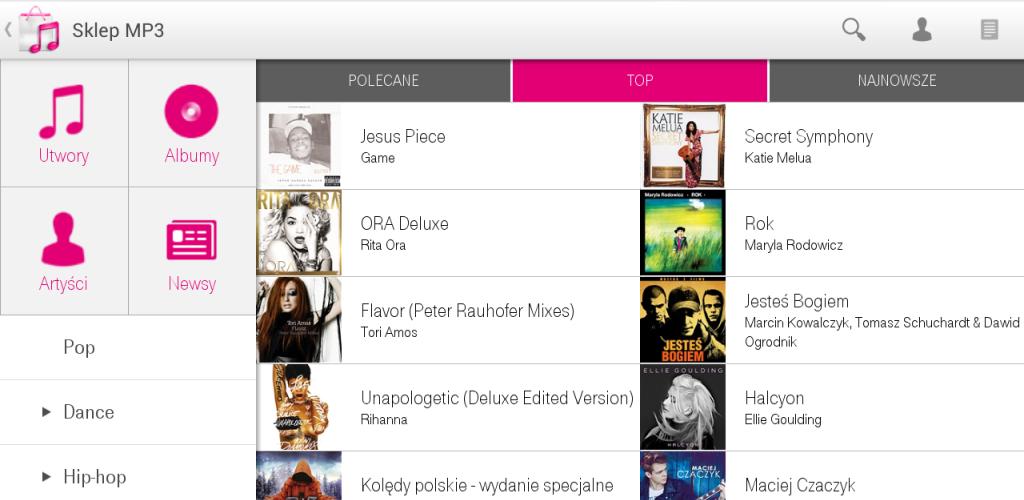
Task: Expand the Dance genre triangle
Action: [x=46, y=412]
